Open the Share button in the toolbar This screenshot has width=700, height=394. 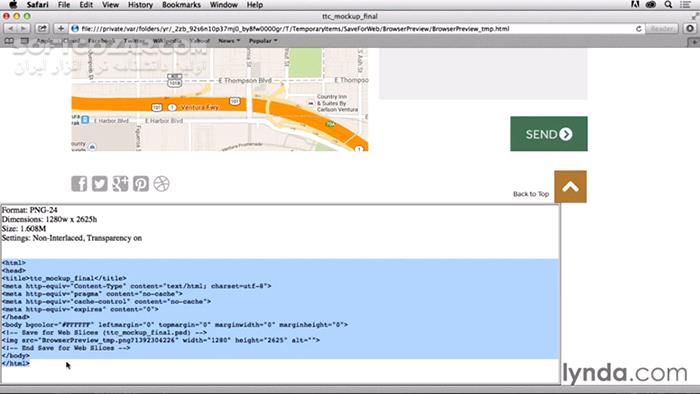pyautogui.click(x=42, y=29)
